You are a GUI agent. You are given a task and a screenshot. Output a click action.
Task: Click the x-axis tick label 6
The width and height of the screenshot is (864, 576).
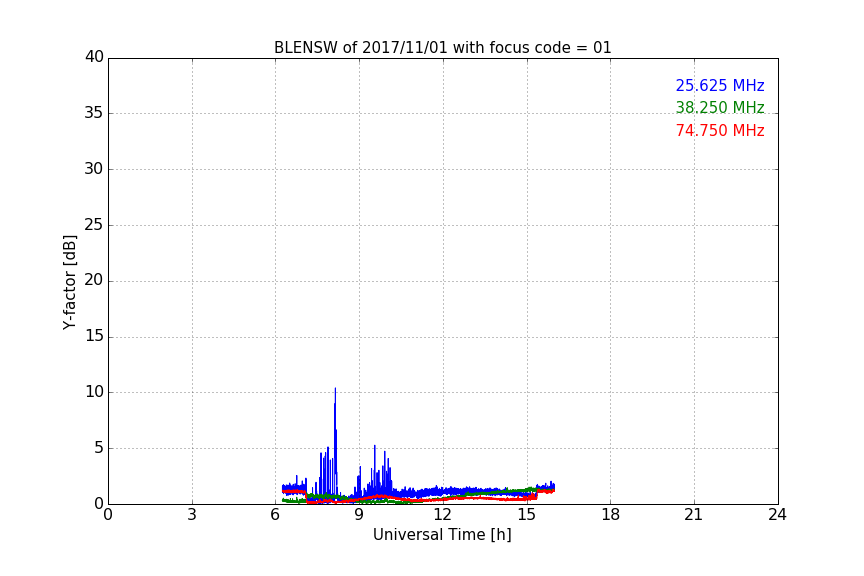tap(275, 515)
